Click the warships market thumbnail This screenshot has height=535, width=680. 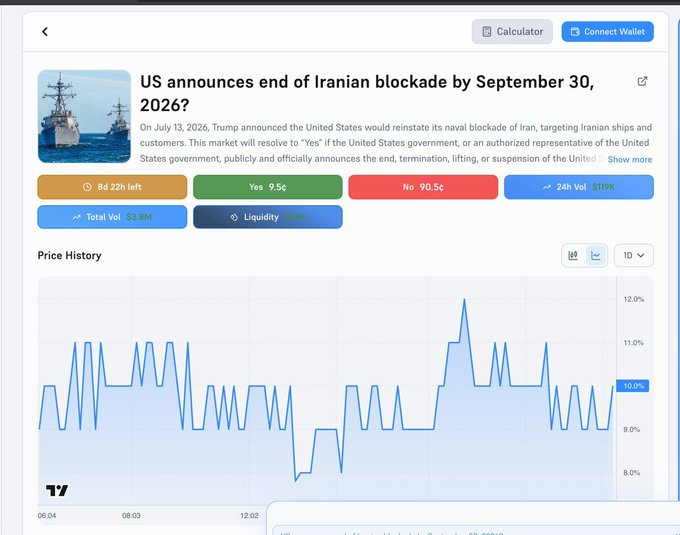tap(84, 117)
